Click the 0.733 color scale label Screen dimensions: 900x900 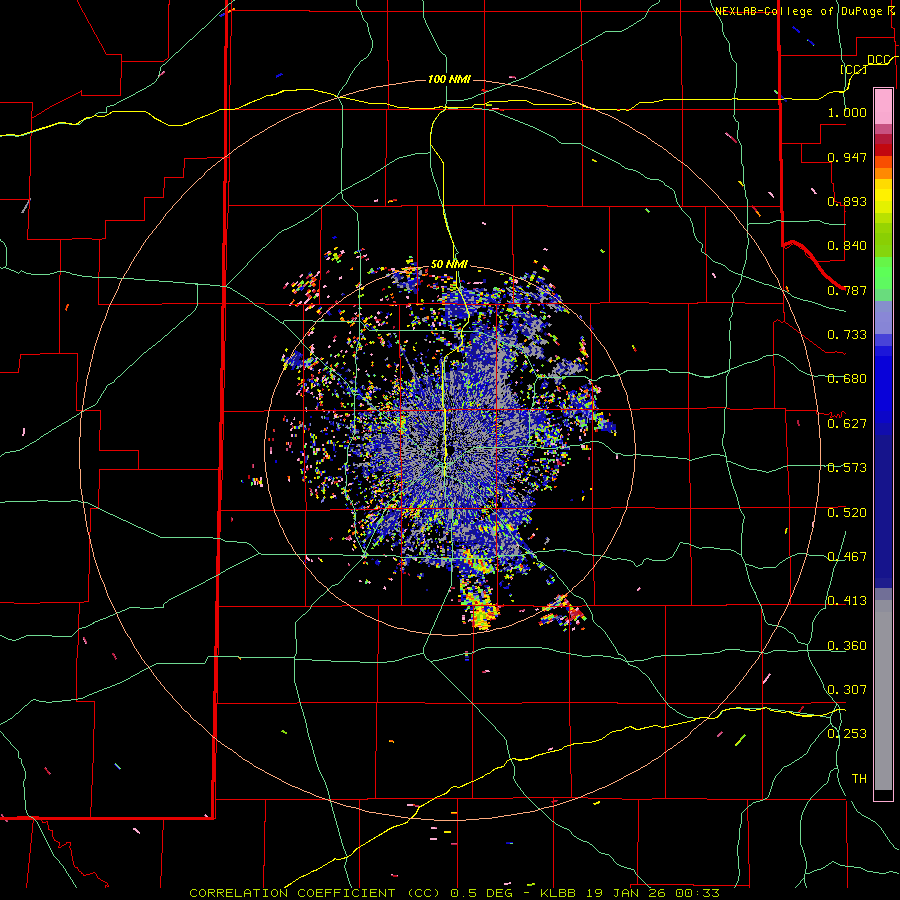847,335
